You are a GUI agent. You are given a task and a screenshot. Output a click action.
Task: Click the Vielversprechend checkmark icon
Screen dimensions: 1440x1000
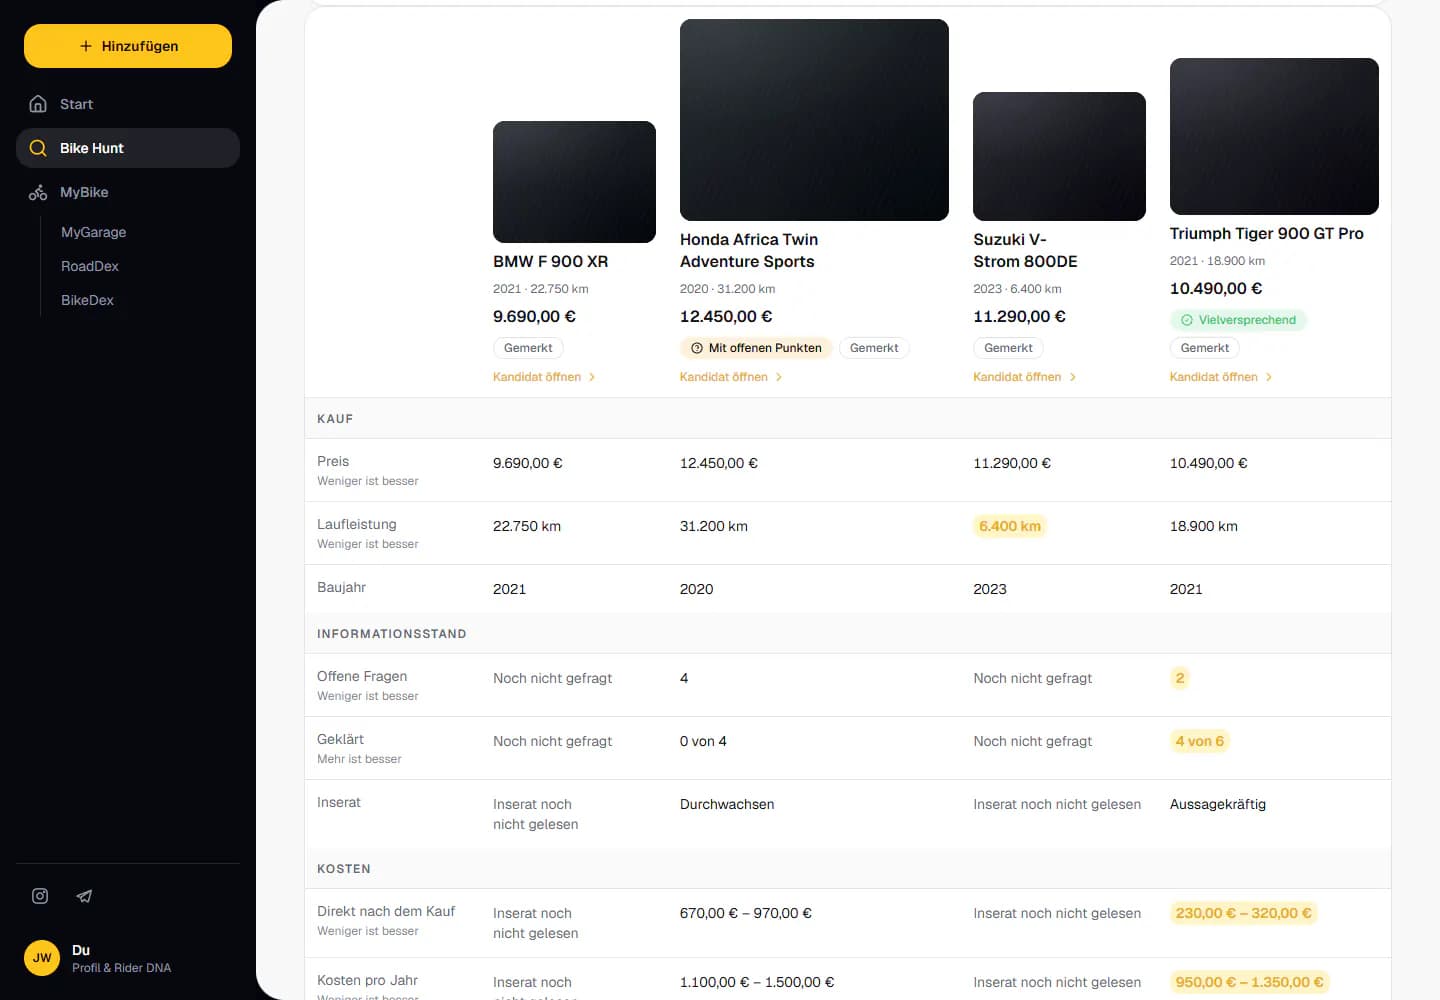tap(1187, 320)
